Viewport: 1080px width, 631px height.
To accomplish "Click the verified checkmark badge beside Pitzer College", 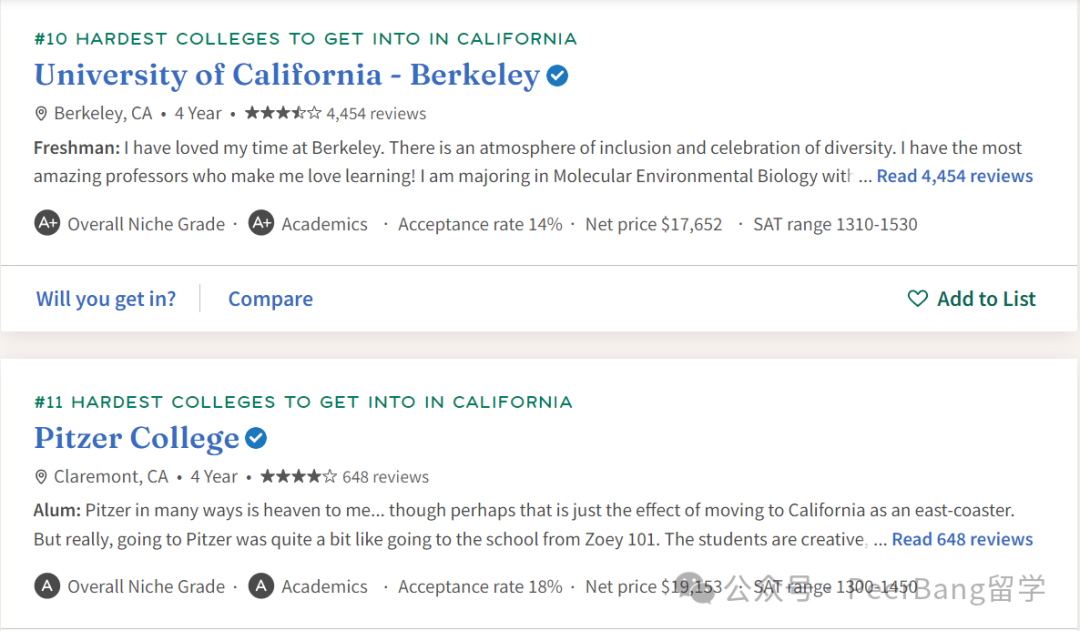I will click(256, 438).
